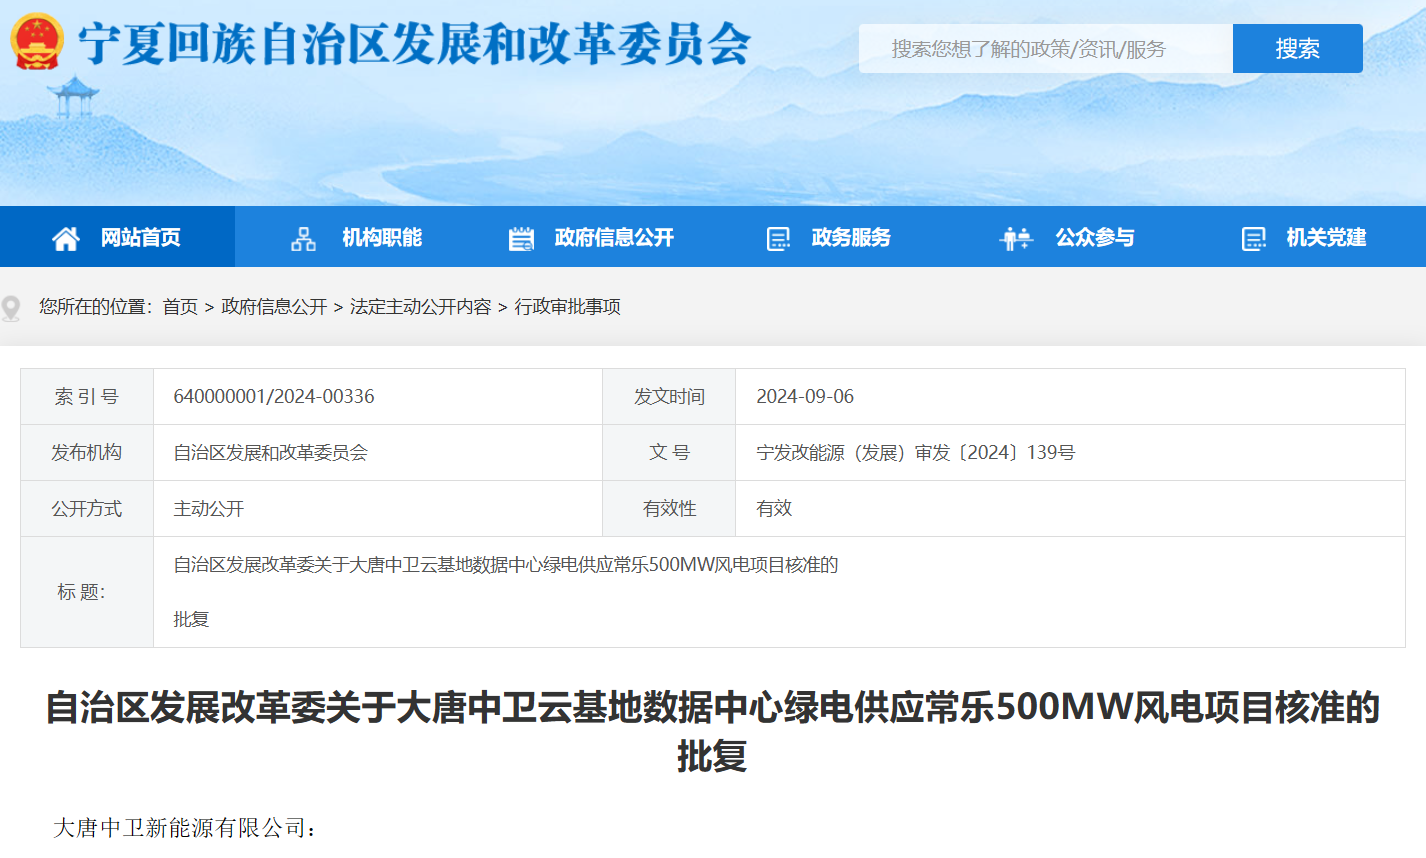Focus the policy search input field
1426x858 pixels.
(x=1046, y=48)
